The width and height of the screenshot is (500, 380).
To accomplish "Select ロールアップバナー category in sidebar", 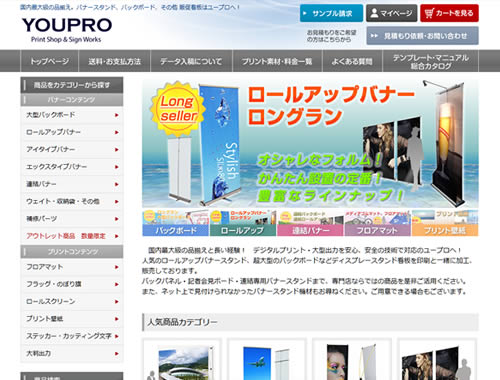I will 72,132.
